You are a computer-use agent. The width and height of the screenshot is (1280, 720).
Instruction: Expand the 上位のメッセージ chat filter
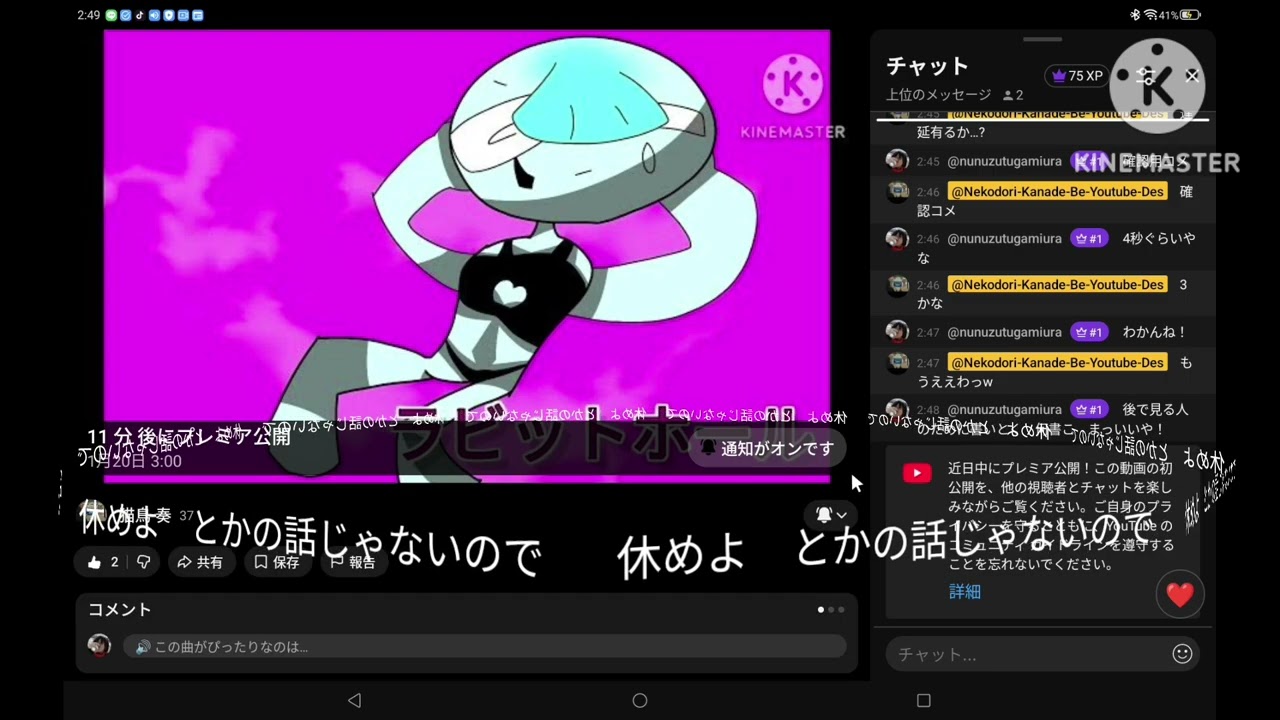[x=938, y=95]
